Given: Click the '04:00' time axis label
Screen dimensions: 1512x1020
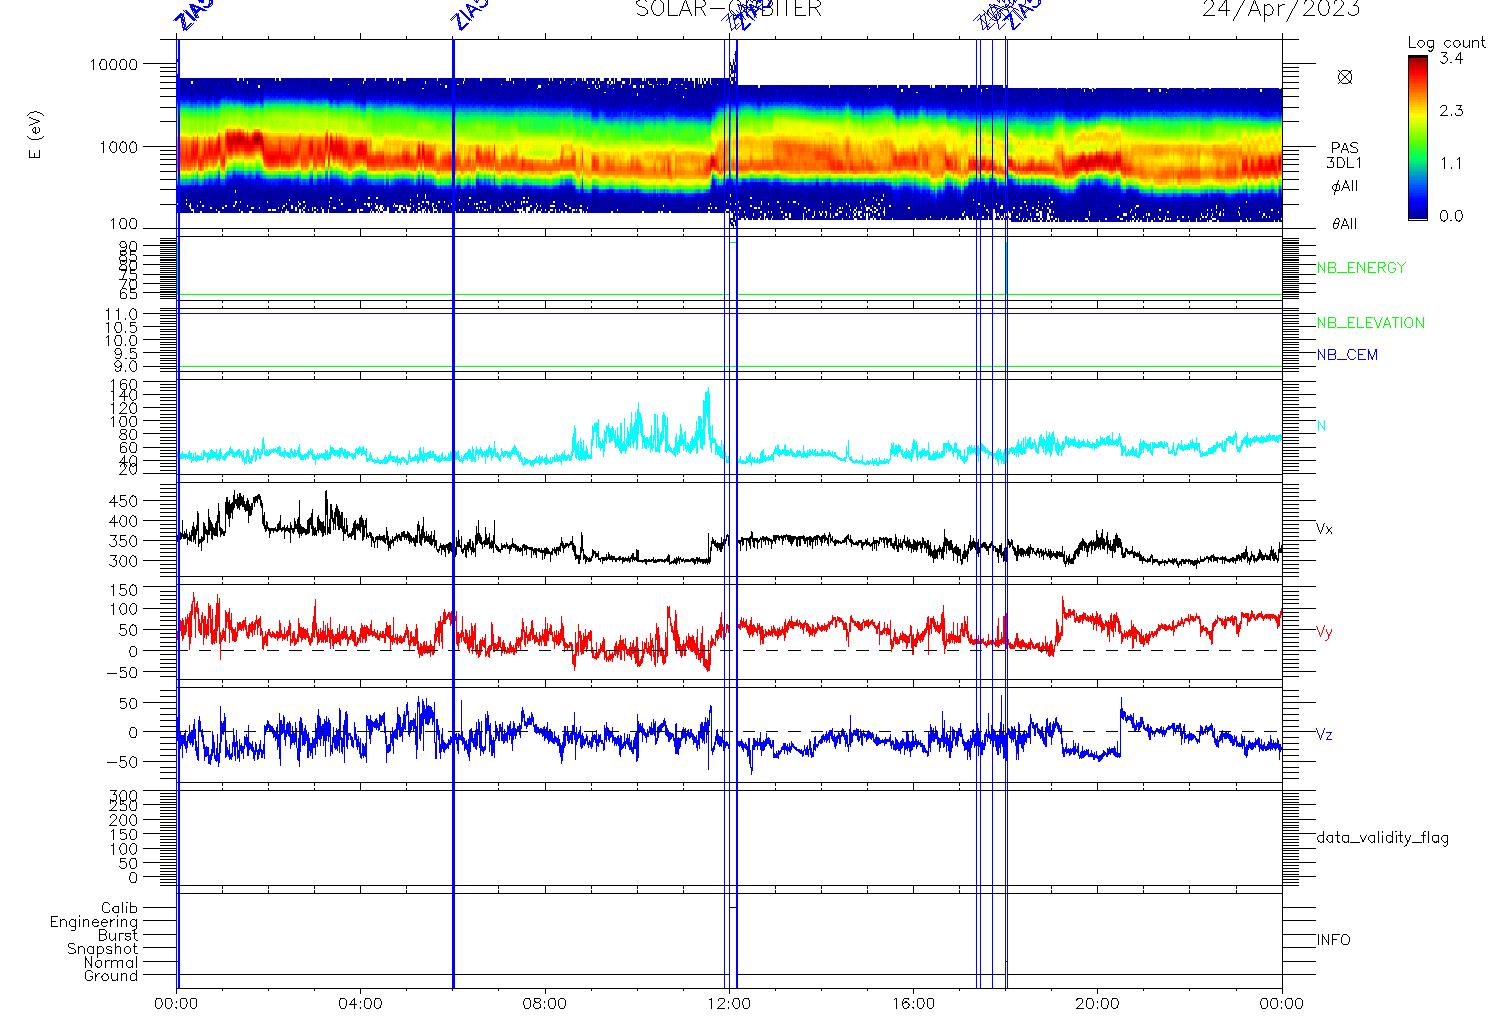Looking at the screenshot, I should tap(361, 1004).
